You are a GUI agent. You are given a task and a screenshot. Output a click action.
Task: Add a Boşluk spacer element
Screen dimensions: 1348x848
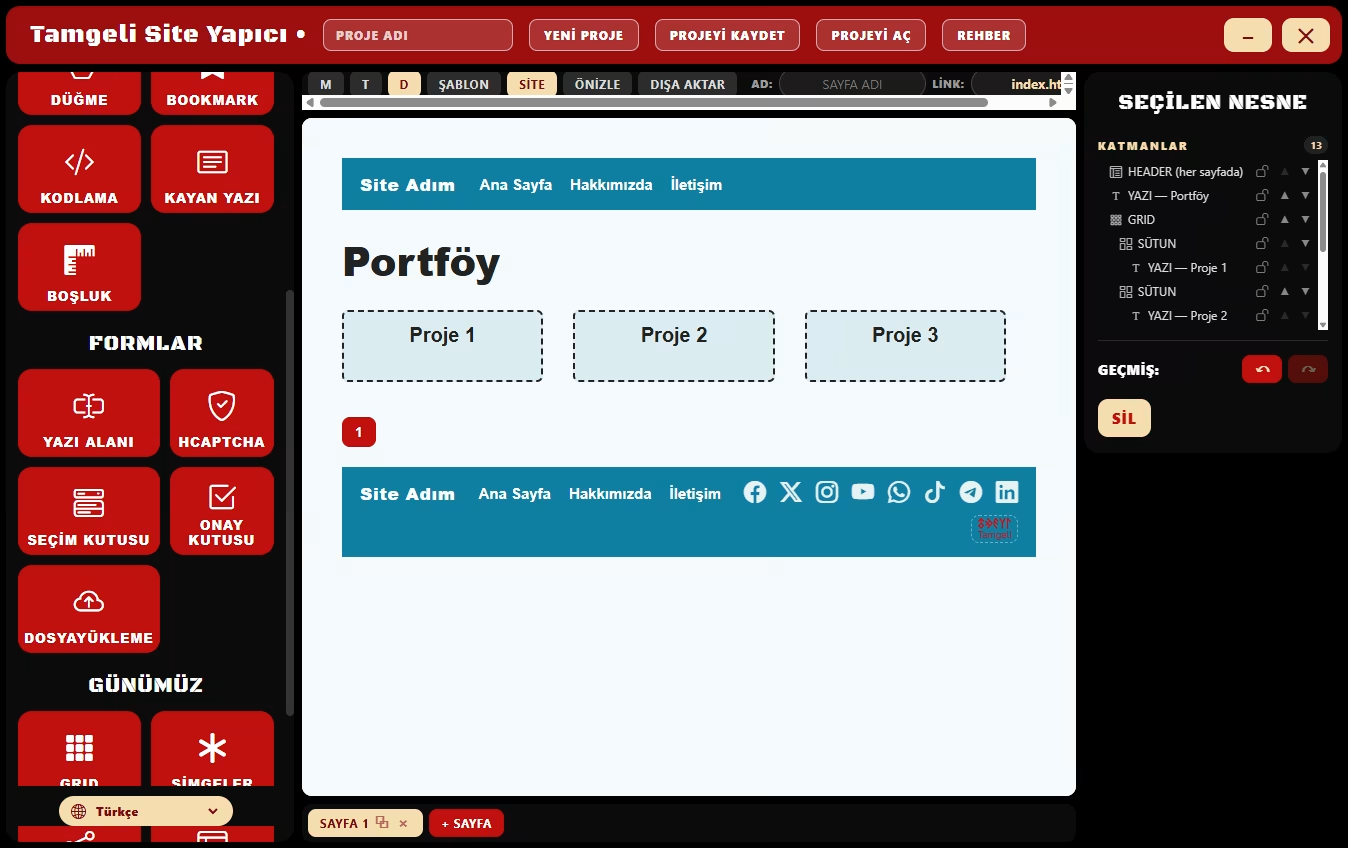(79, 267)
